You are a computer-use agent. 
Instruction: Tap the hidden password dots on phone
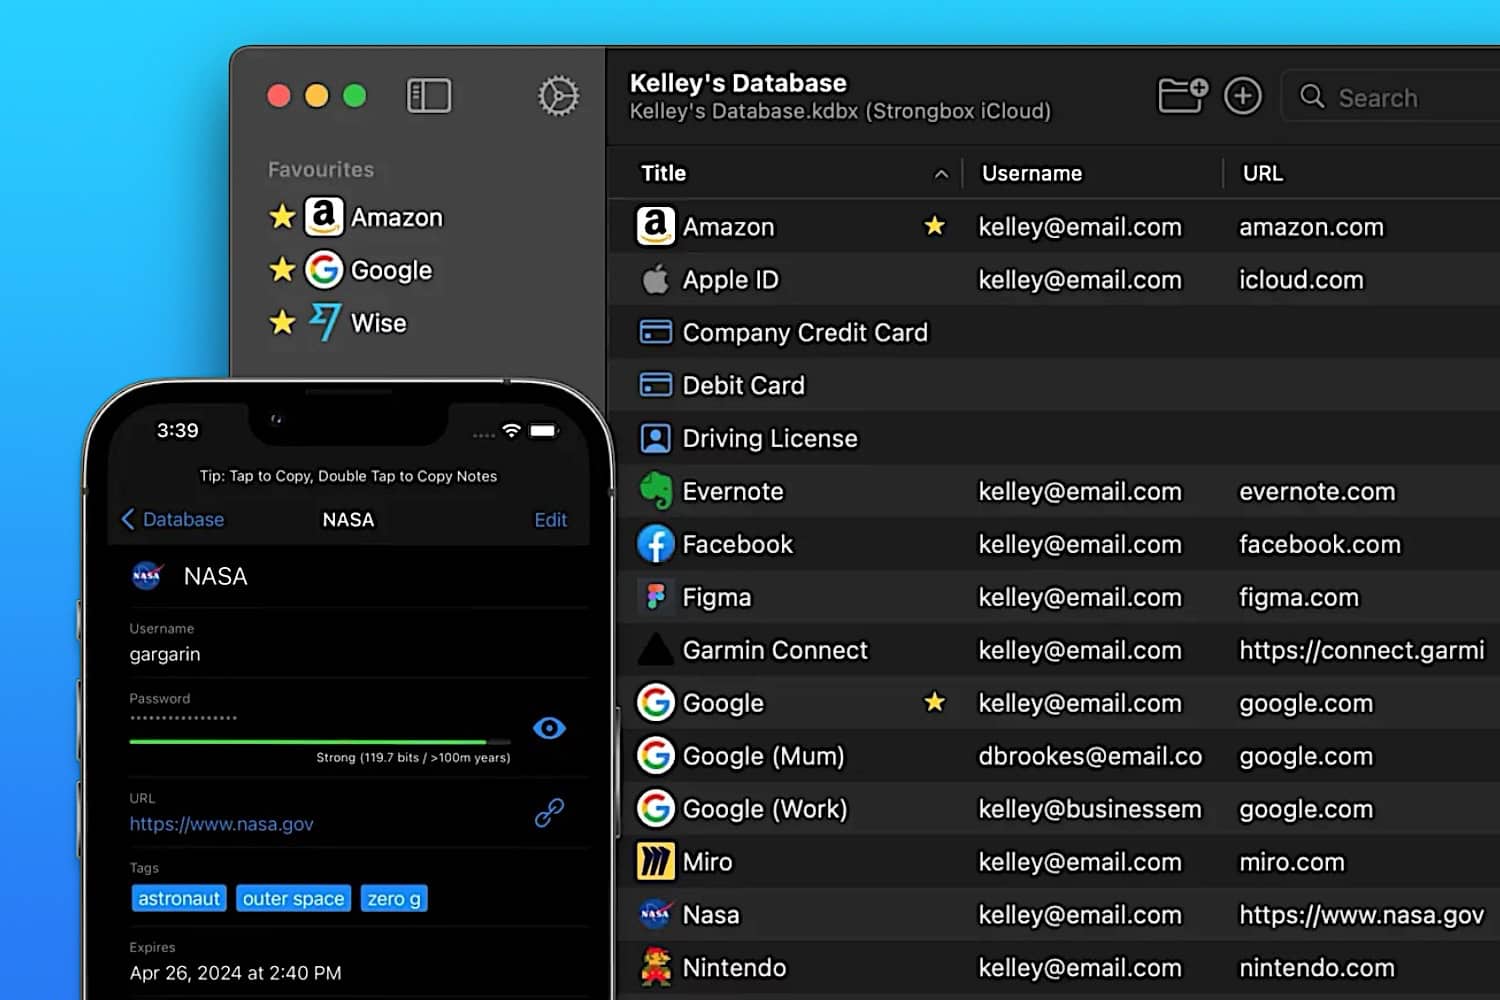[x=183, y=717]
